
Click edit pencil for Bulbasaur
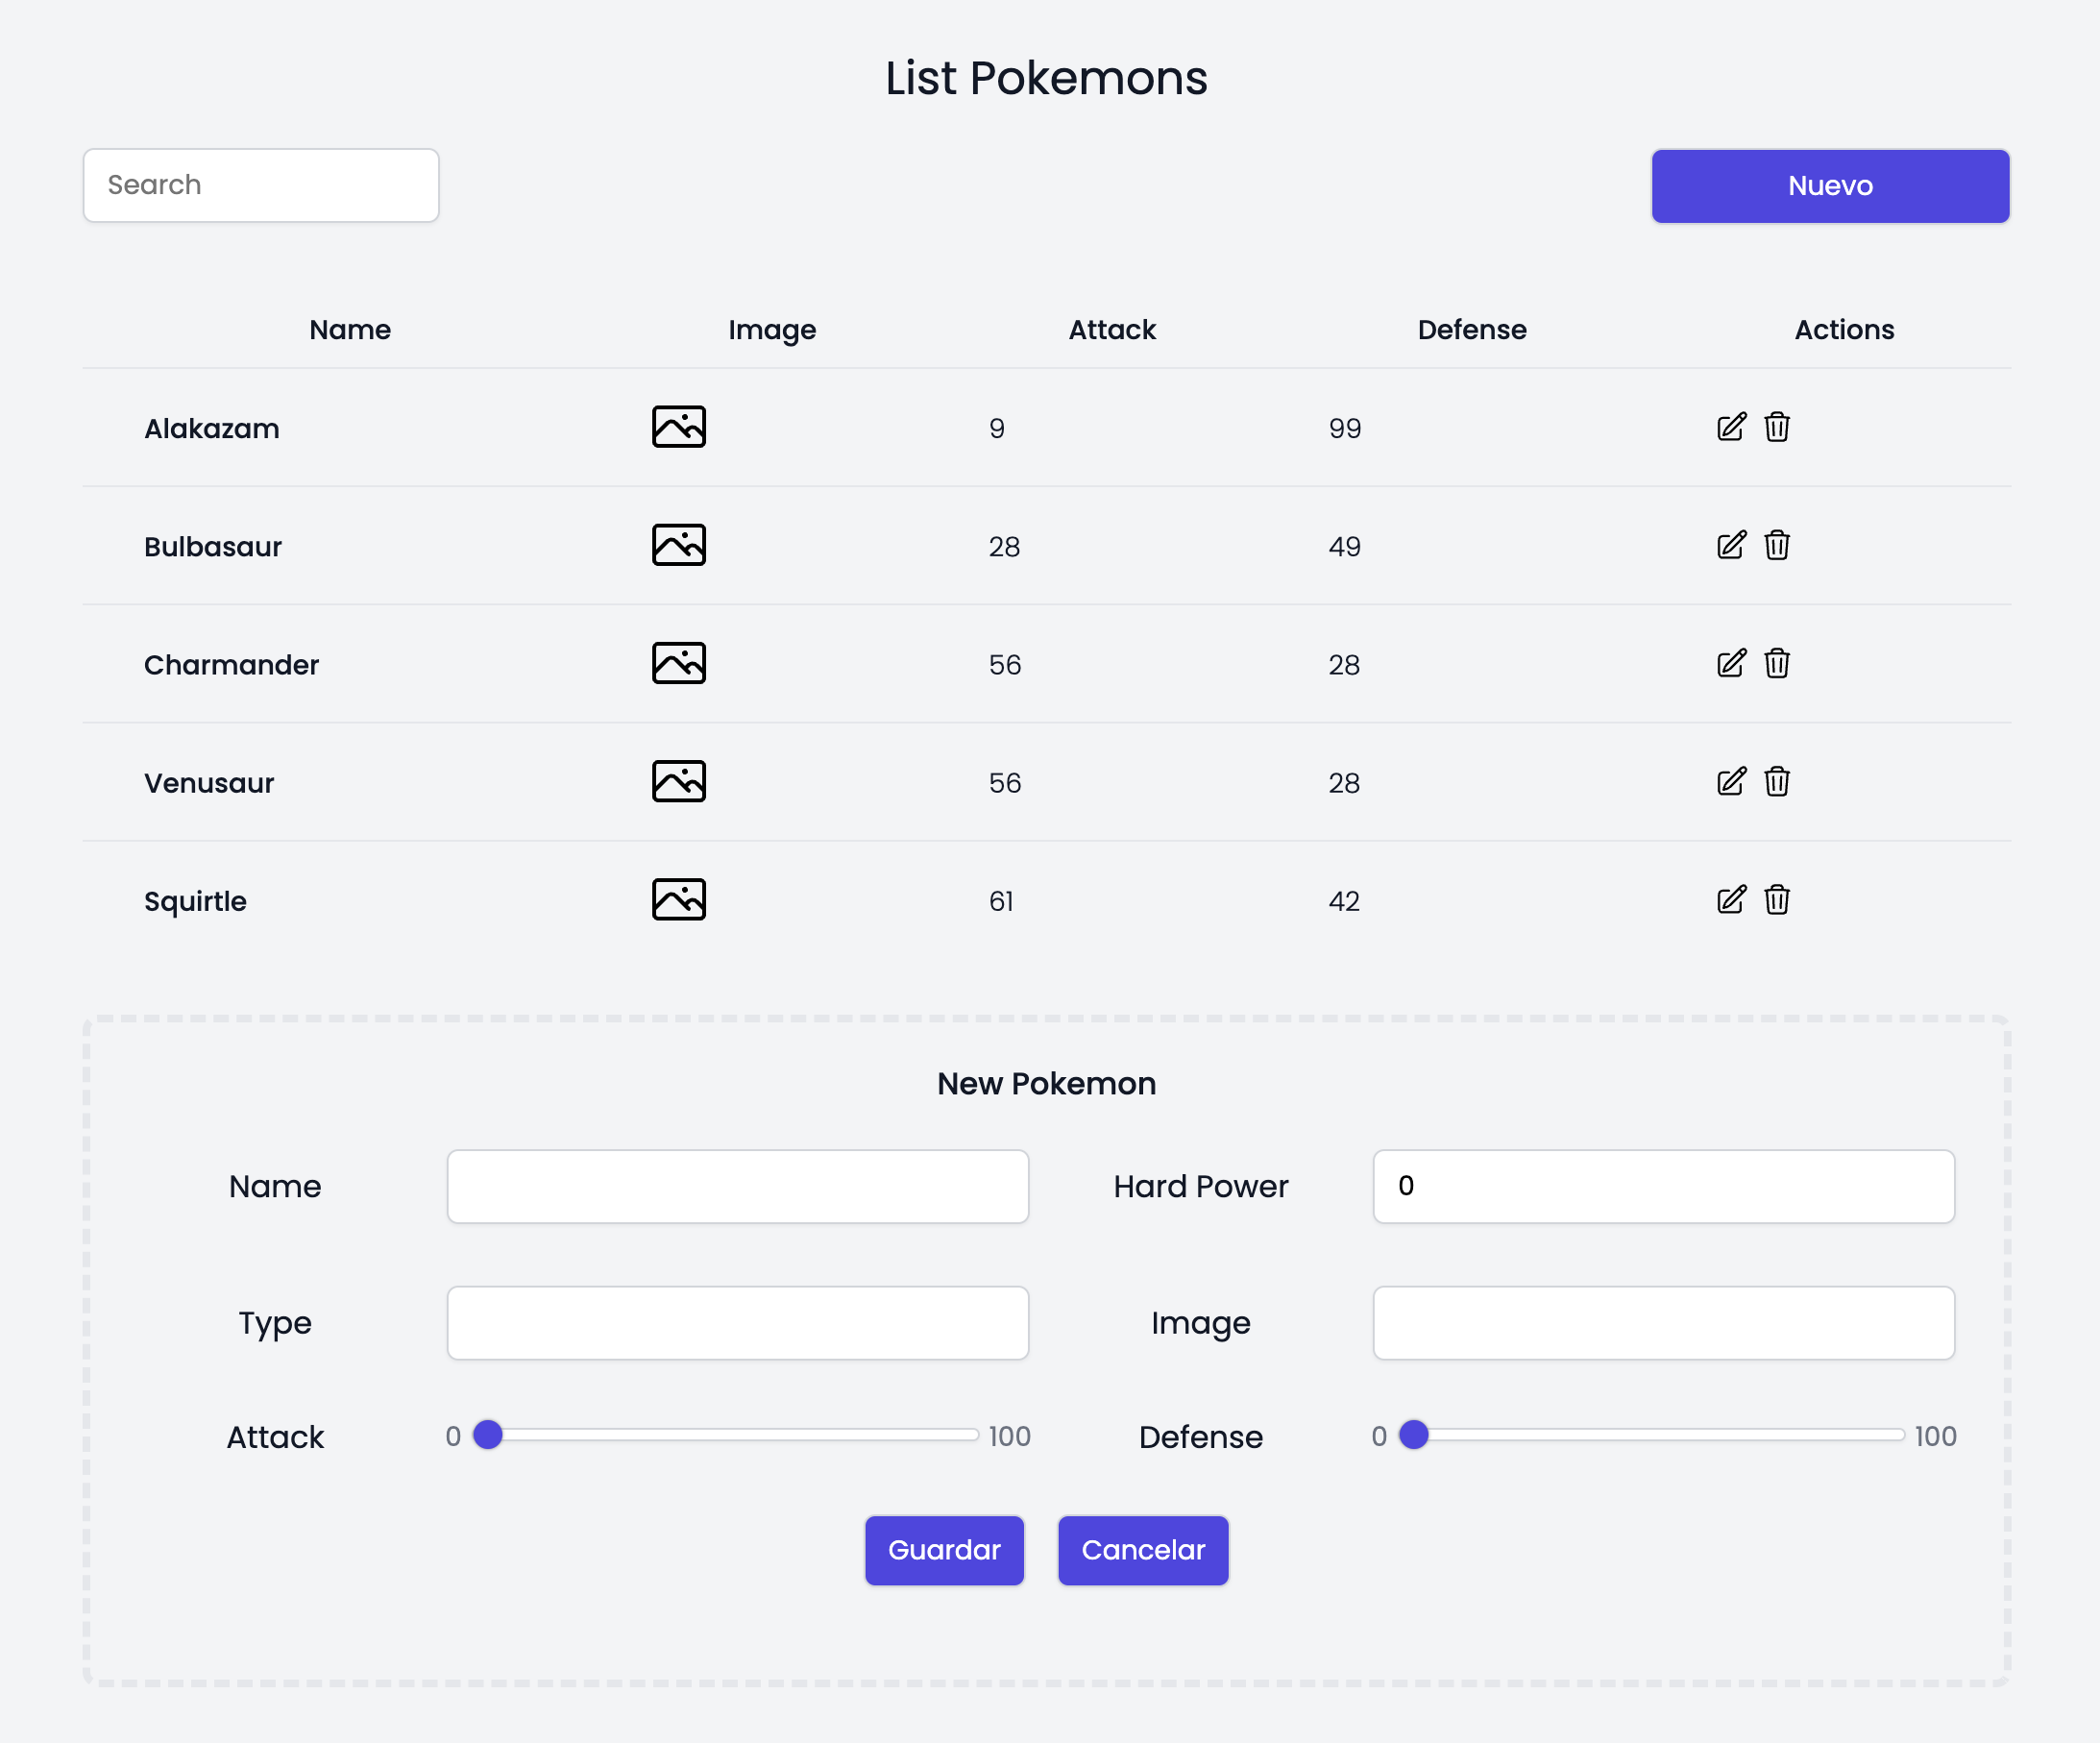click(1730, 545)
